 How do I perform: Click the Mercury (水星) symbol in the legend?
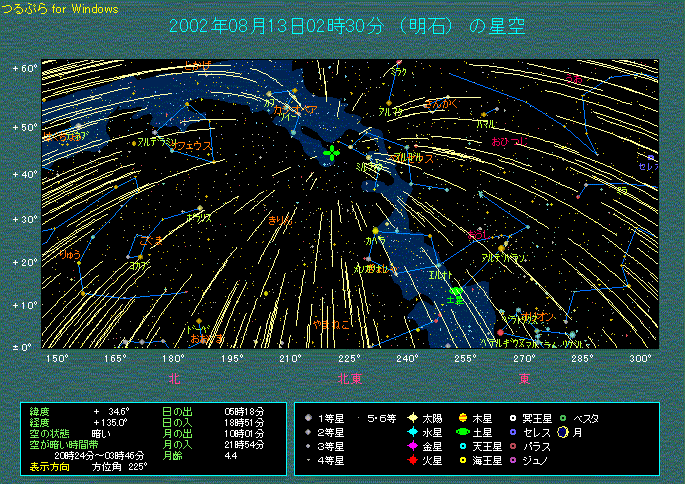pyautogui.click(x=411, y=432)
